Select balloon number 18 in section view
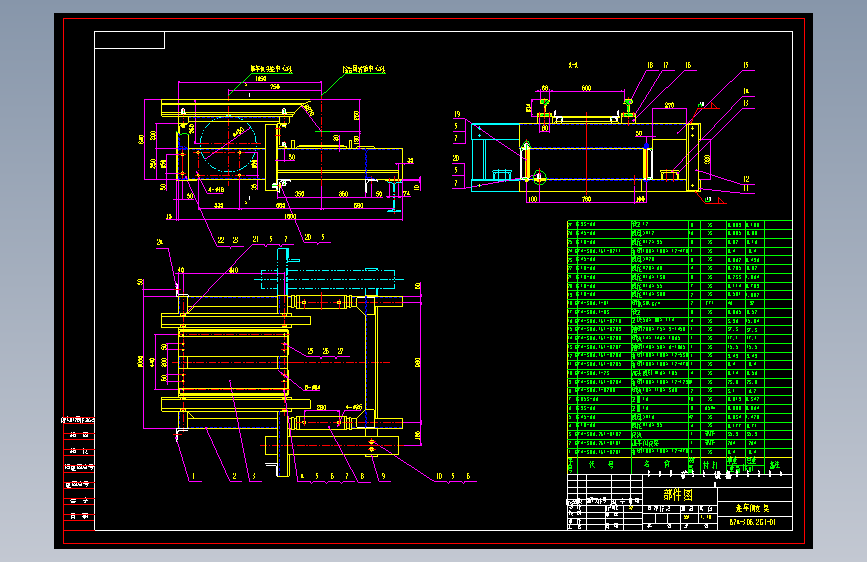867x562 pixels. tap(650, 65)
